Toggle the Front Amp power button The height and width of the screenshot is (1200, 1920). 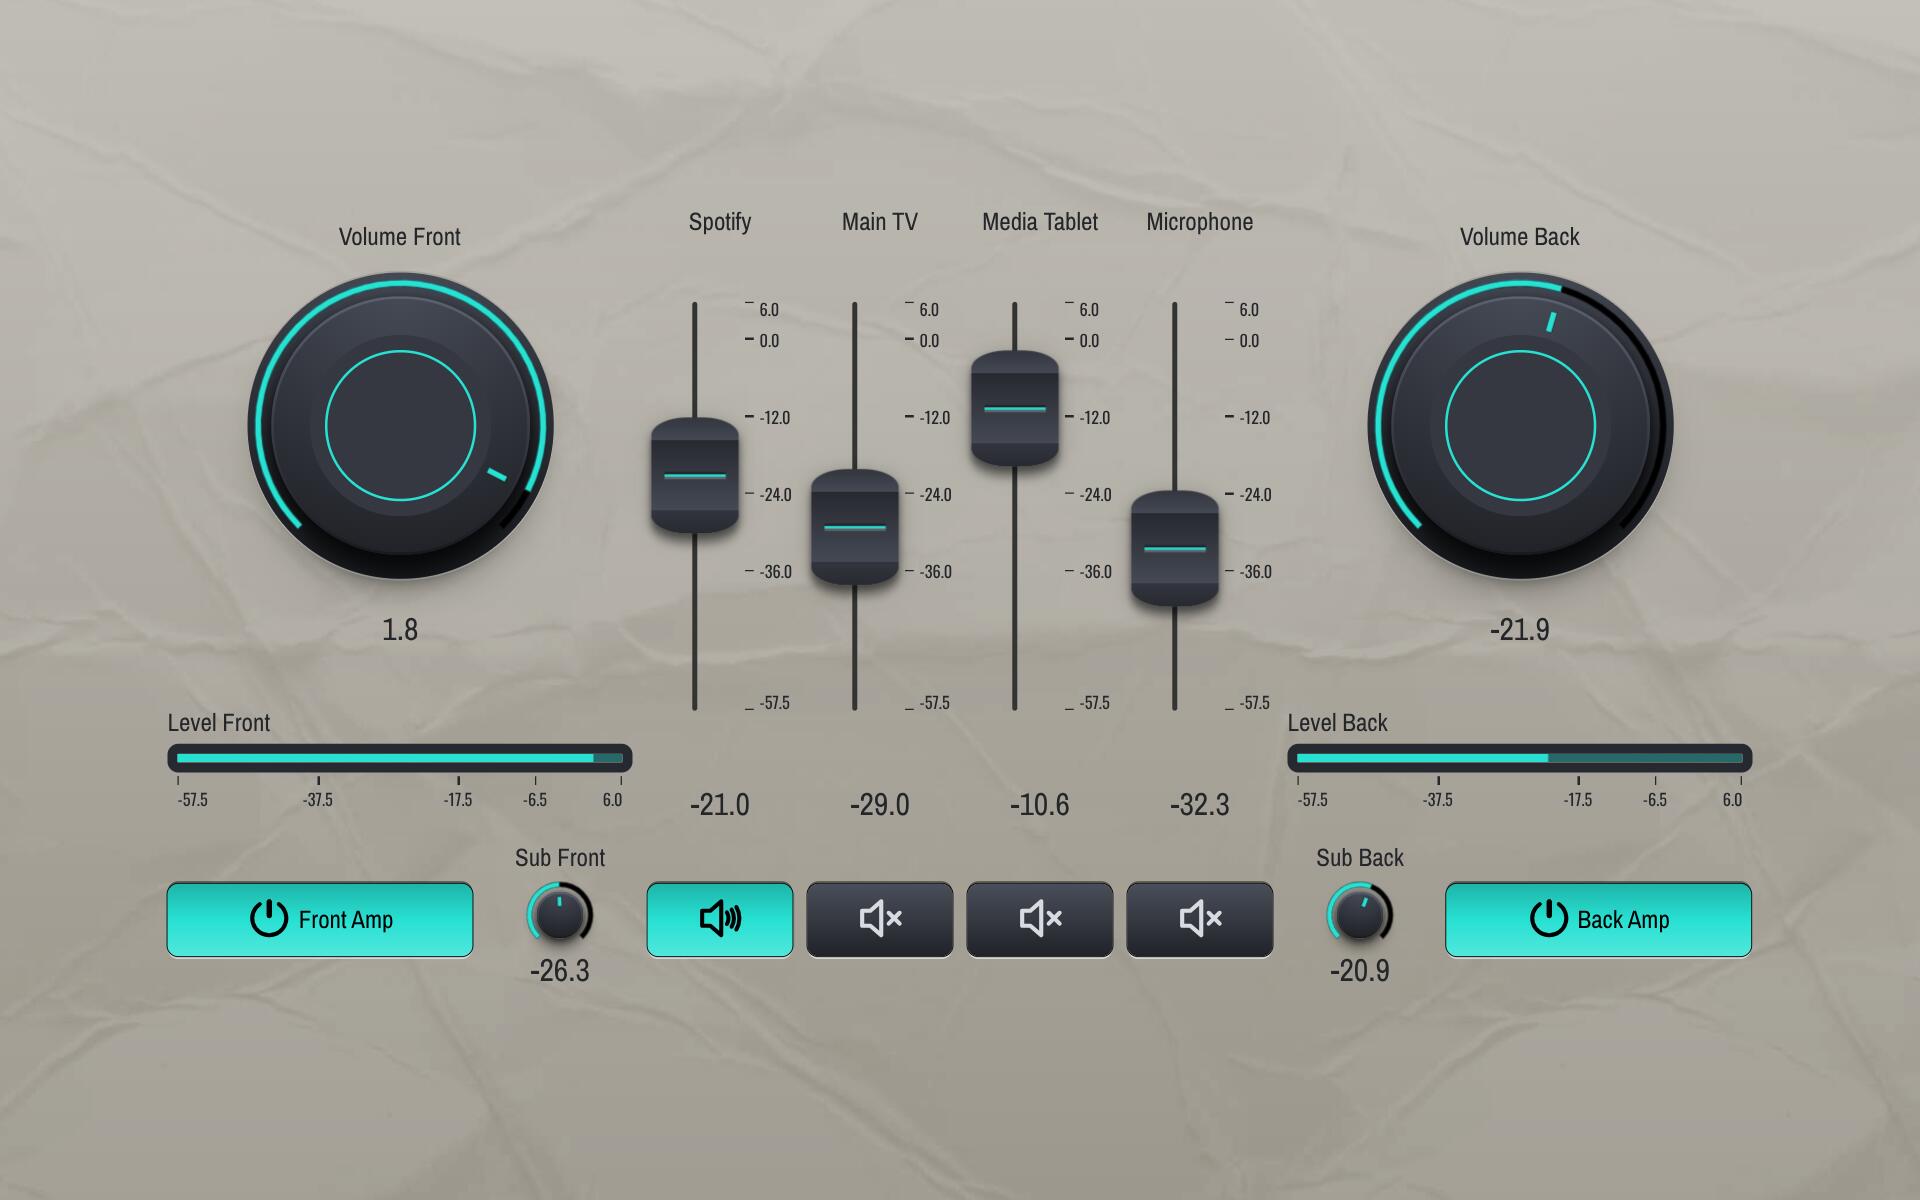click(319, 919)
